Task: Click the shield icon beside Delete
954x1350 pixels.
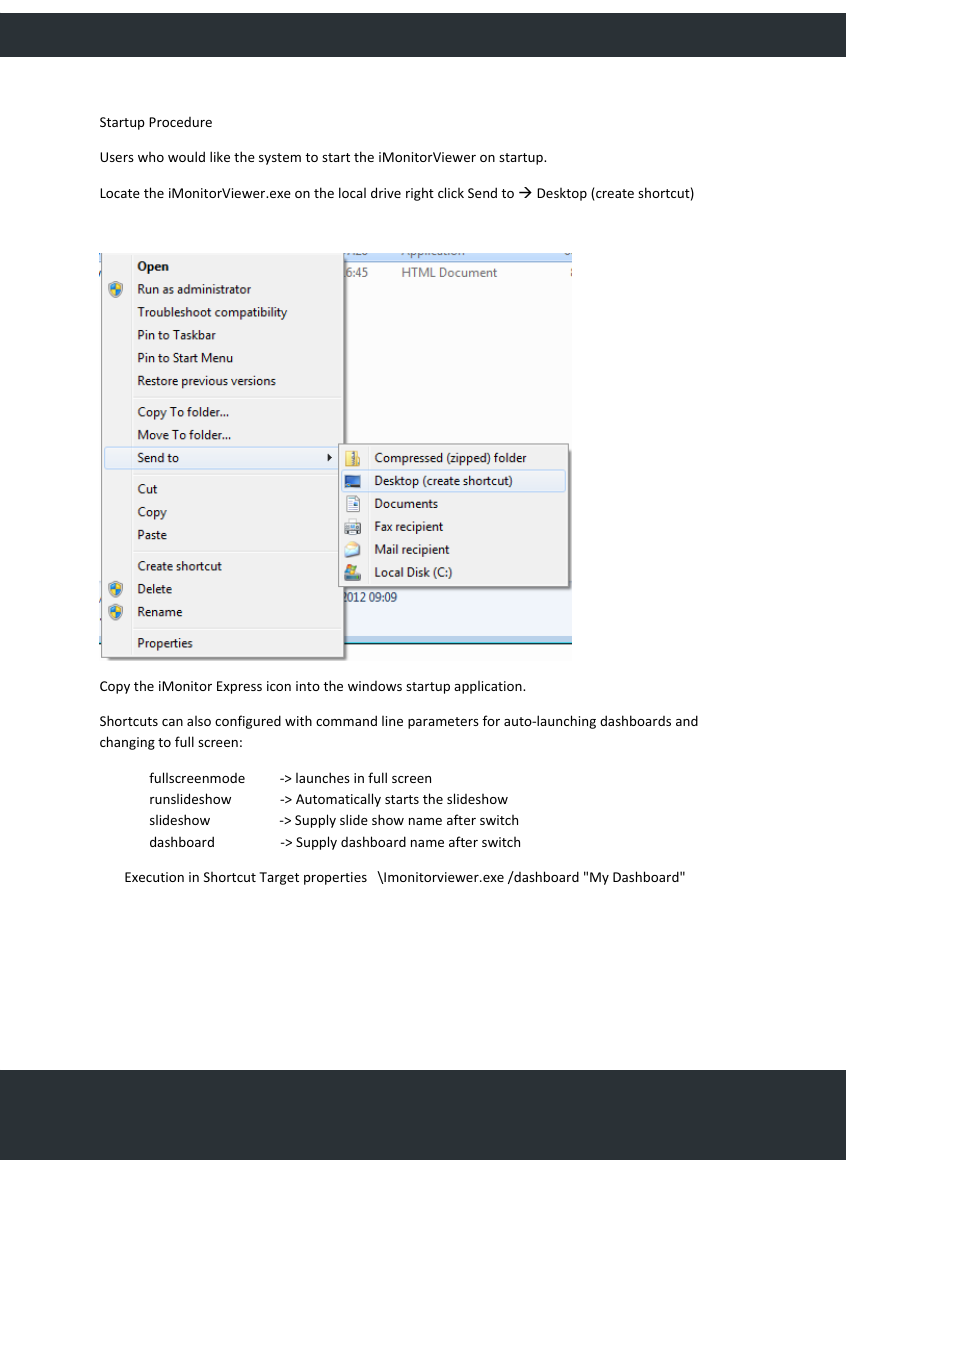Action: pyautogui.click(x=116, y=589)
